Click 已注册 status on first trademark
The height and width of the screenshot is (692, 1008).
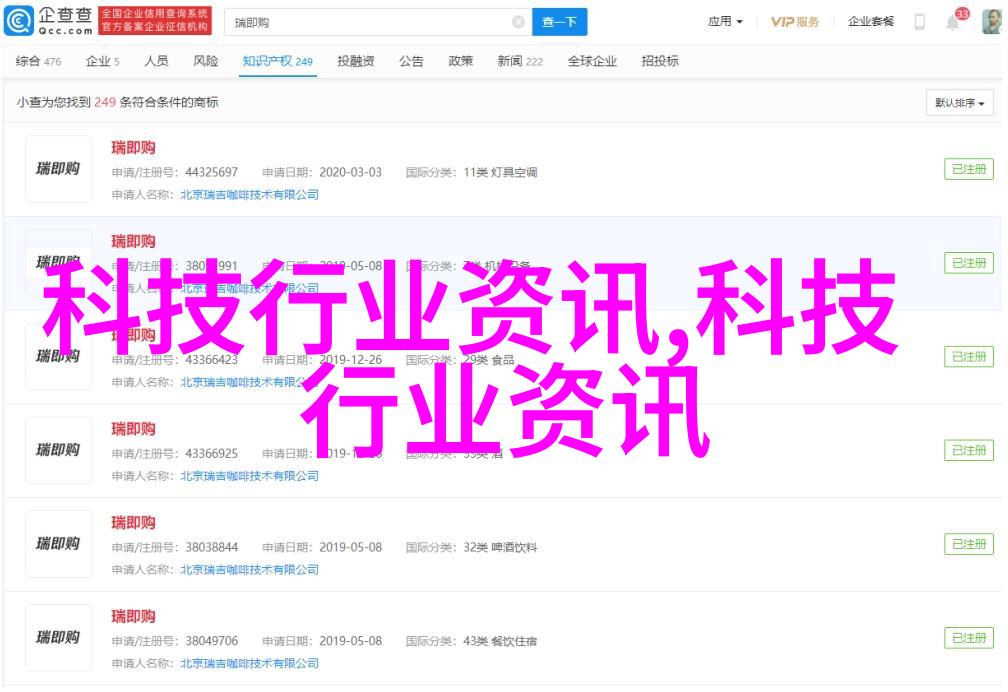point(968,170)
